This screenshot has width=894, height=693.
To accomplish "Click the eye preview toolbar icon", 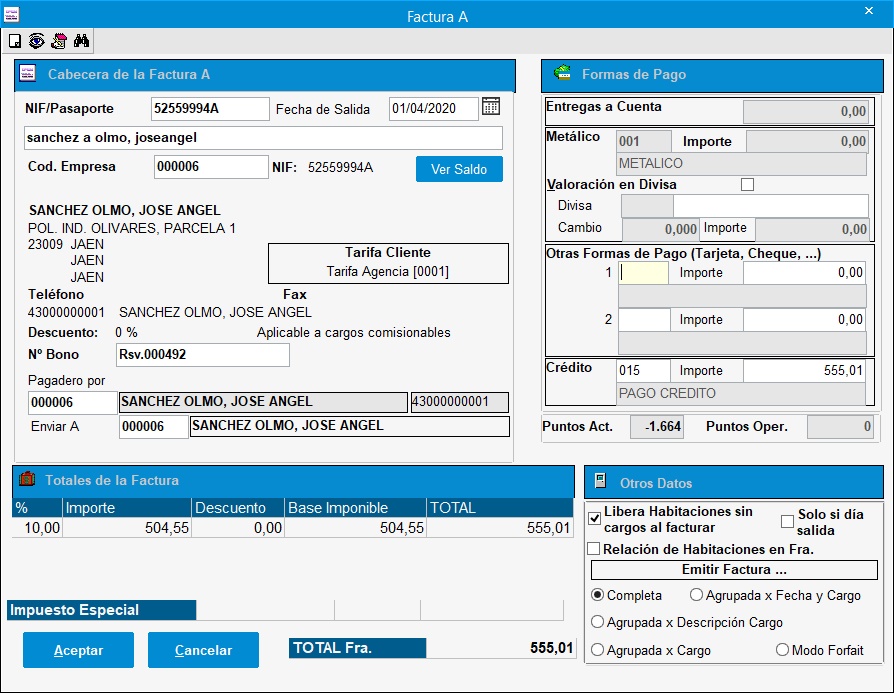I will click(36, 41).
